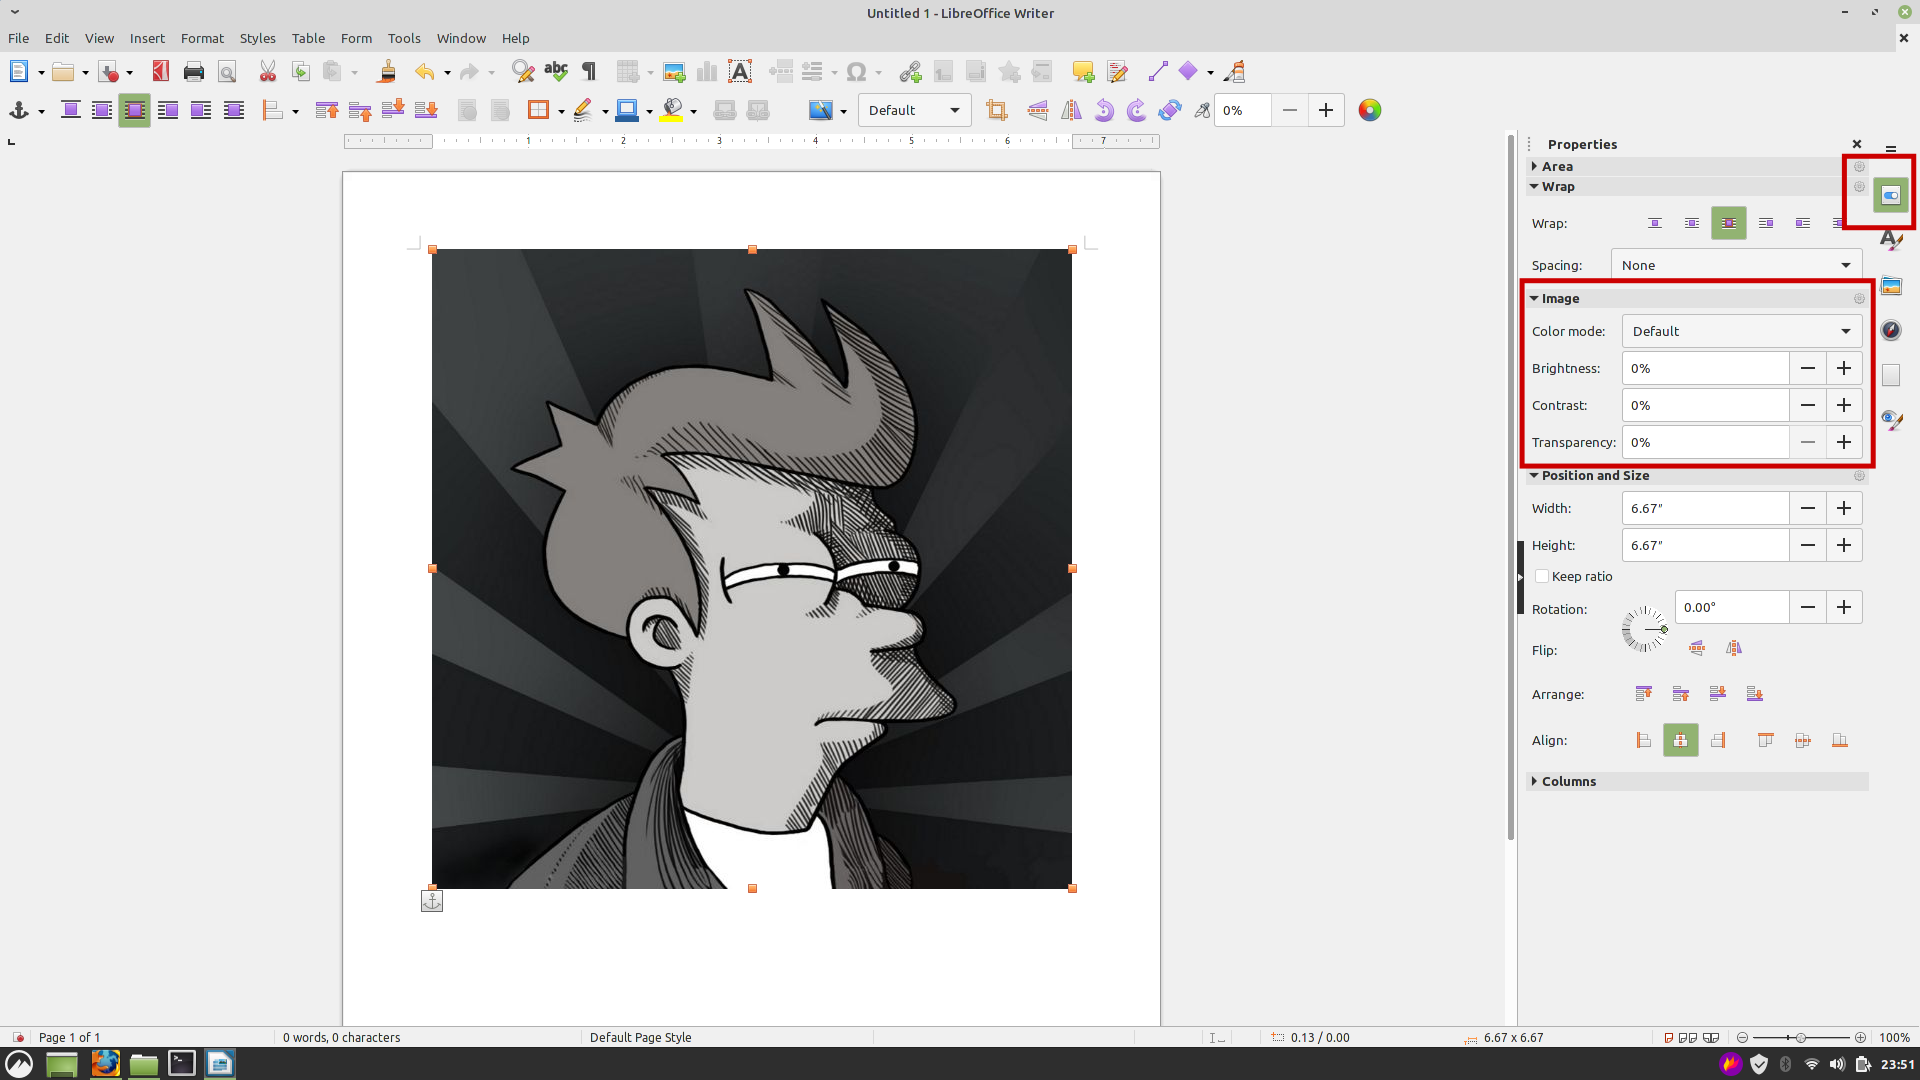Open the wrap Spacing dropdown
This screenshot has height=1080, width=1920.
click(x=1736, y=266)
